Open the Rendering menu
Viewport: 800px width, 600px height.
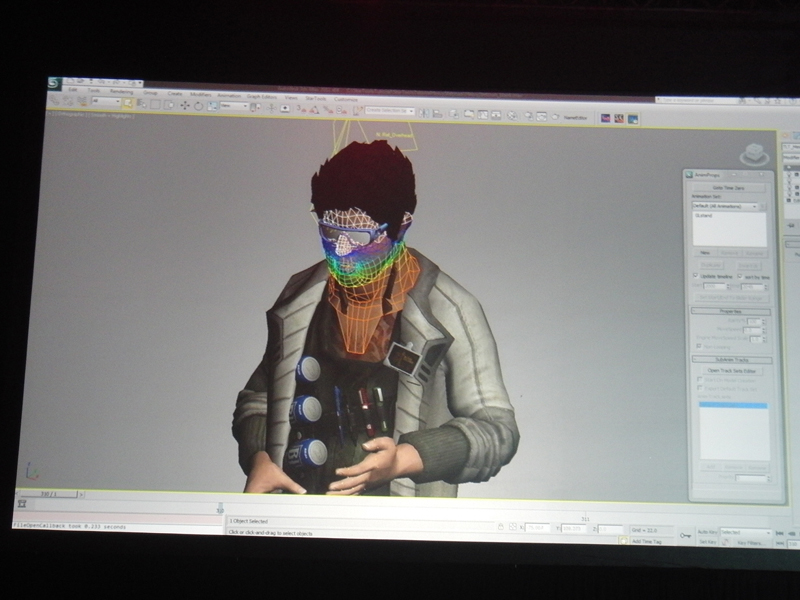120,91
